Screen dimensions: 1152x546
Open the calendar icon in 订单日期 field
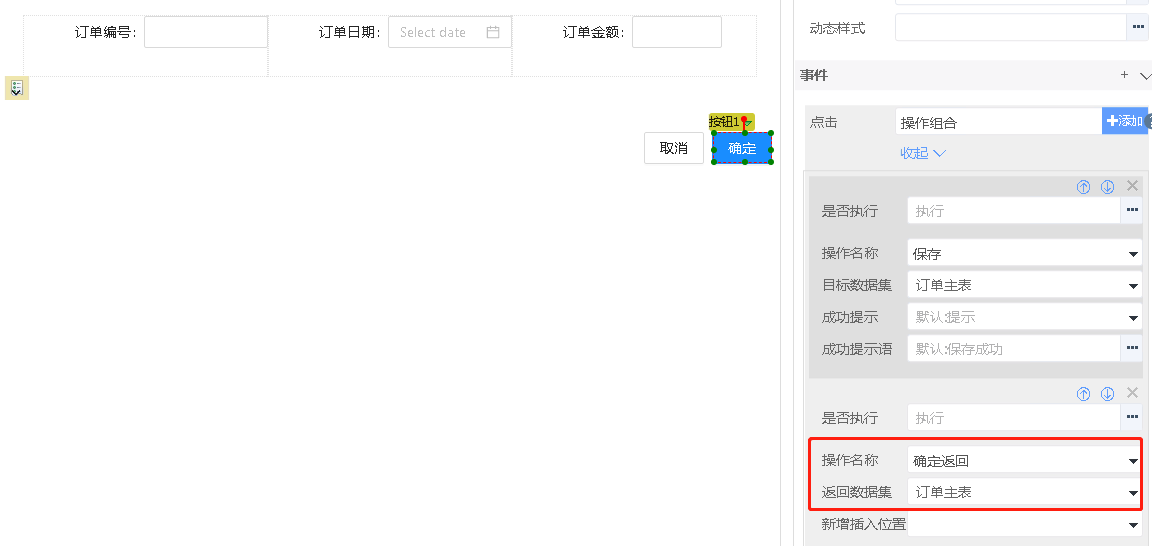click(493, 32)
